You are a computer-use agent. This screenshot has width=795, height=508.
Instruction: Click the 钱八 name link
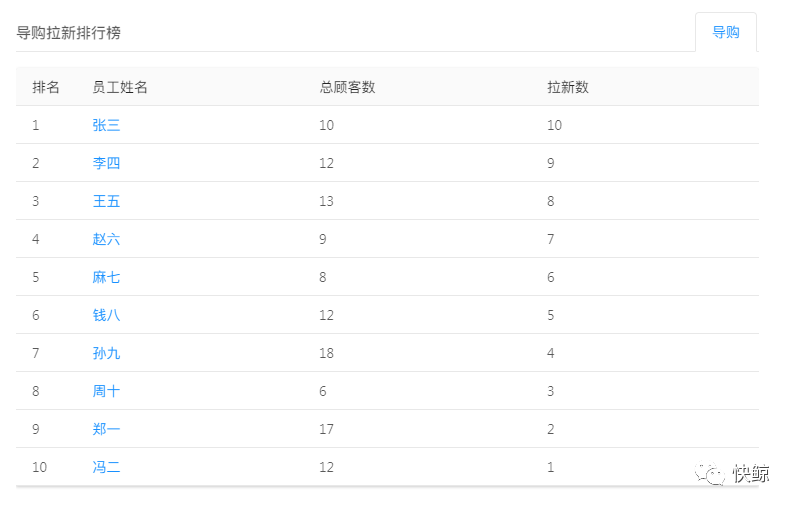tap(106, 315)
